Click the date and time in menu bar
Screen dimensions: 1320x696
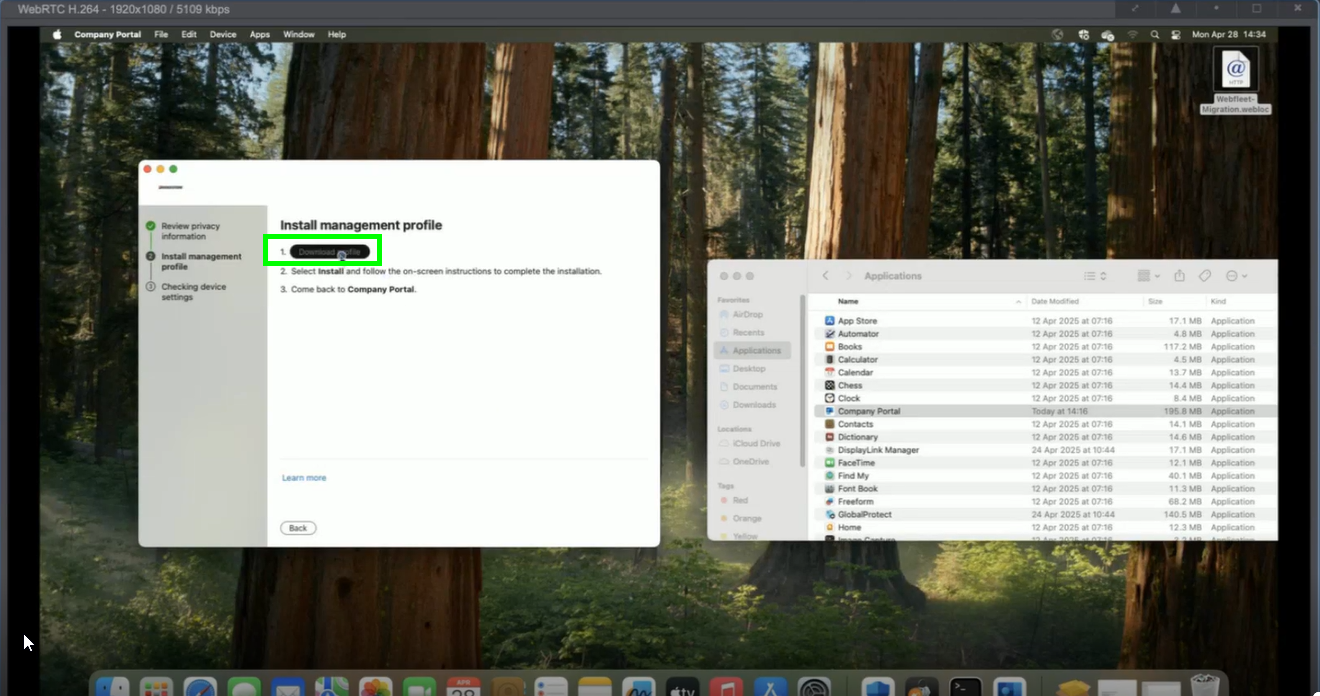(x=1229, y=34)
